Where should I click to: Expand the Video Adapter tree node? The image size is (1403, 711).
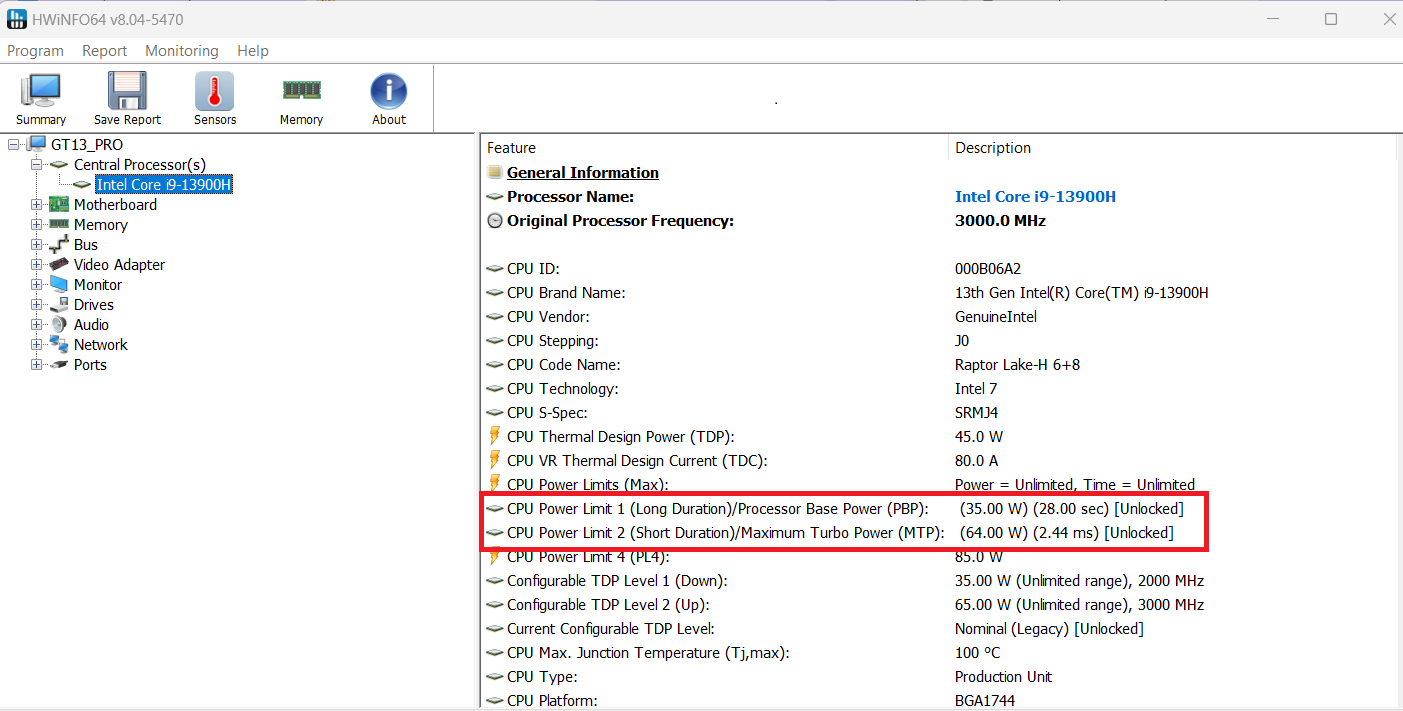pos(36,264)
